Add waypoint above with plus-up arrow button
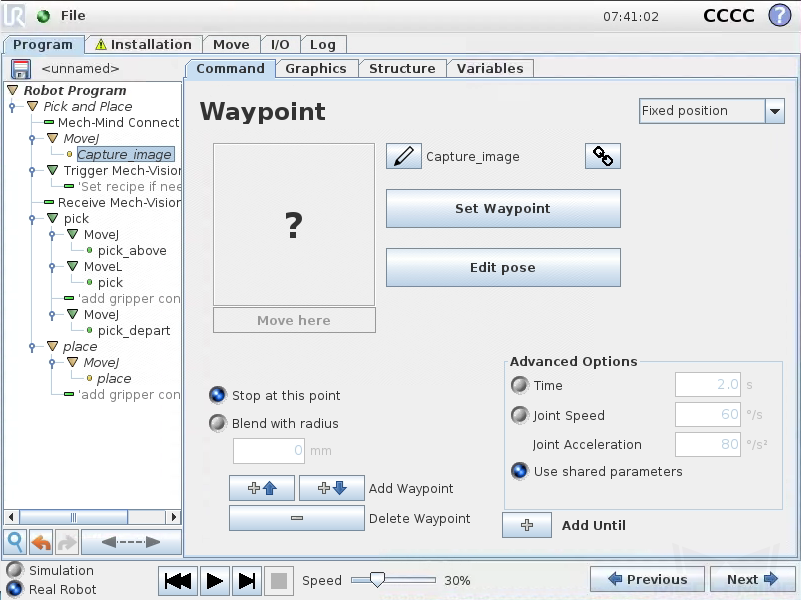 coord(262,488)
